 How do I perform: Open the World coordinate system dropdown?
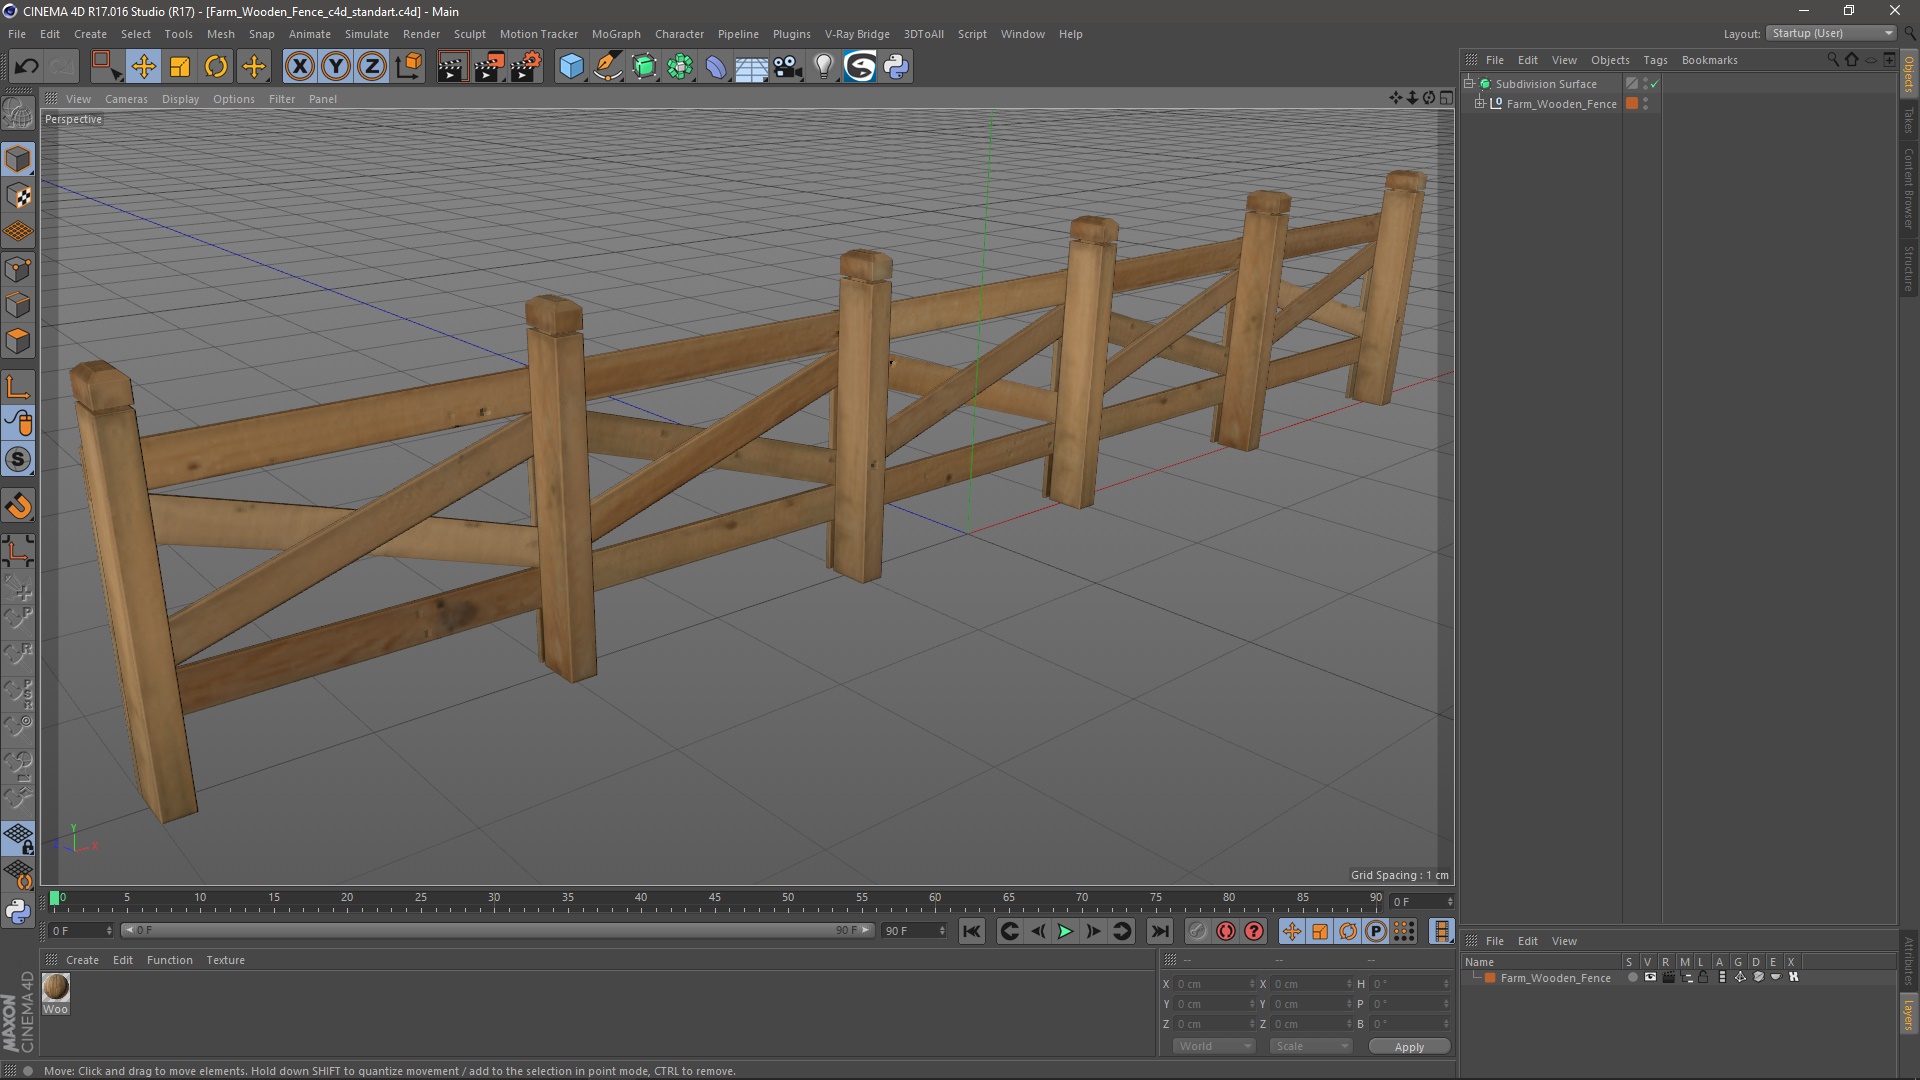pyautogui.click(x=1214, y=1046)
